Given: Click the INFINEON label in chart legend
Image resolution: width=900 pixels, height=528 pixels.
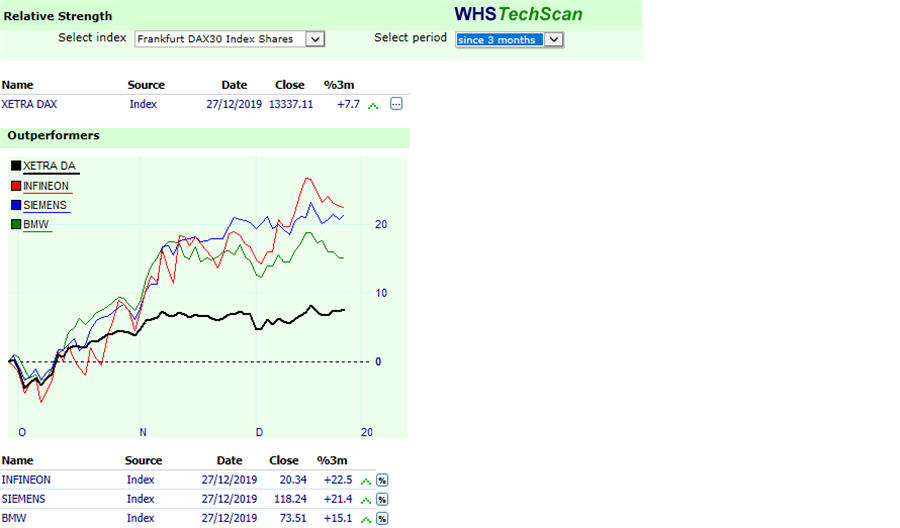Looking at the screenshot, I should tap(46, 186).
